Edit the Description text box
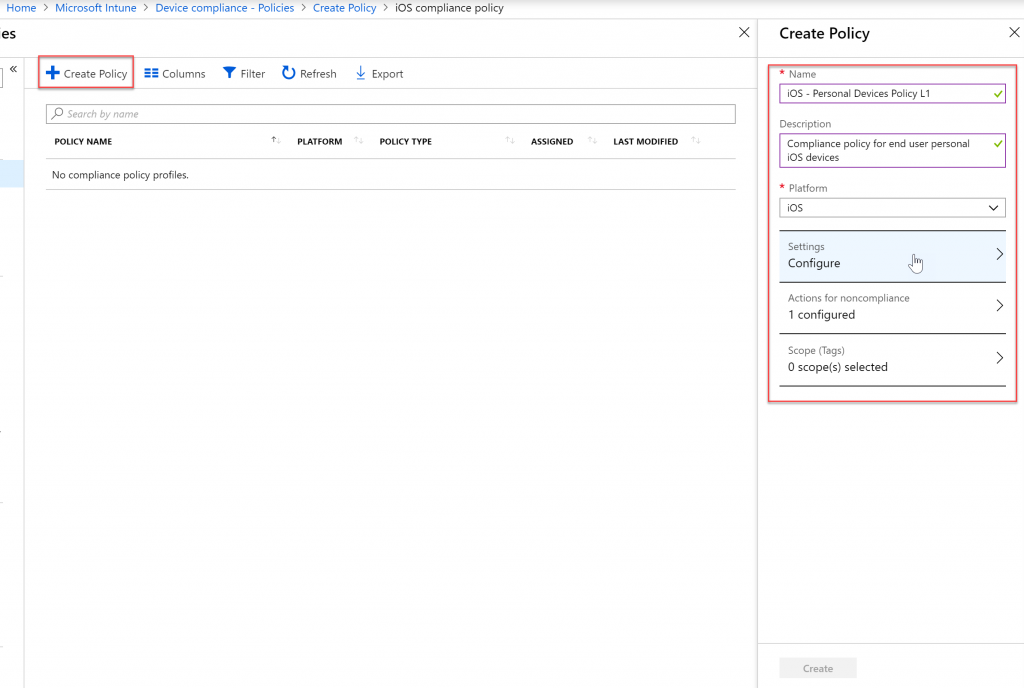 pos(892,150)
